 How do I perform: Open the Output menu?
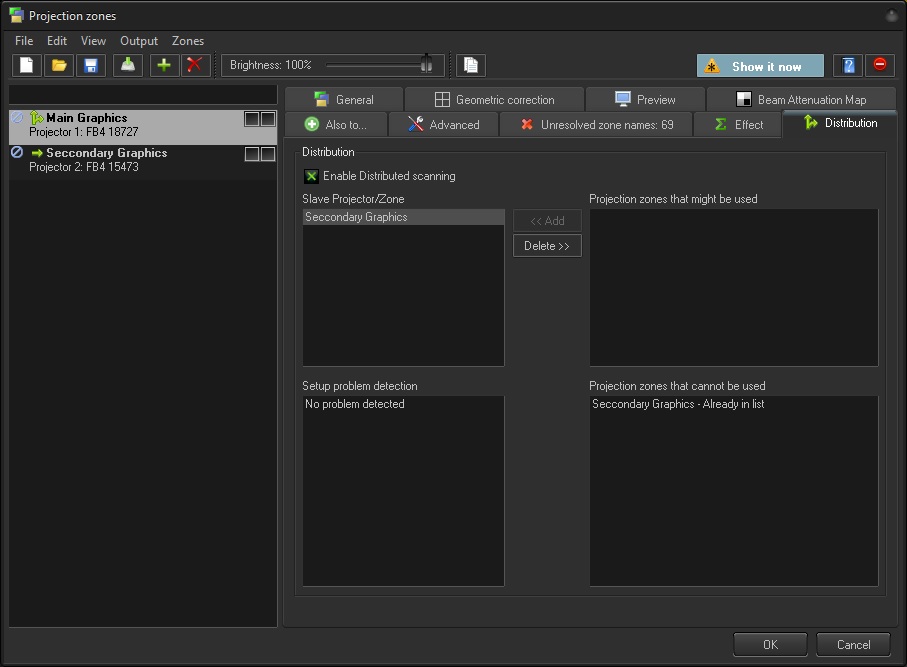tap(139, 41)
